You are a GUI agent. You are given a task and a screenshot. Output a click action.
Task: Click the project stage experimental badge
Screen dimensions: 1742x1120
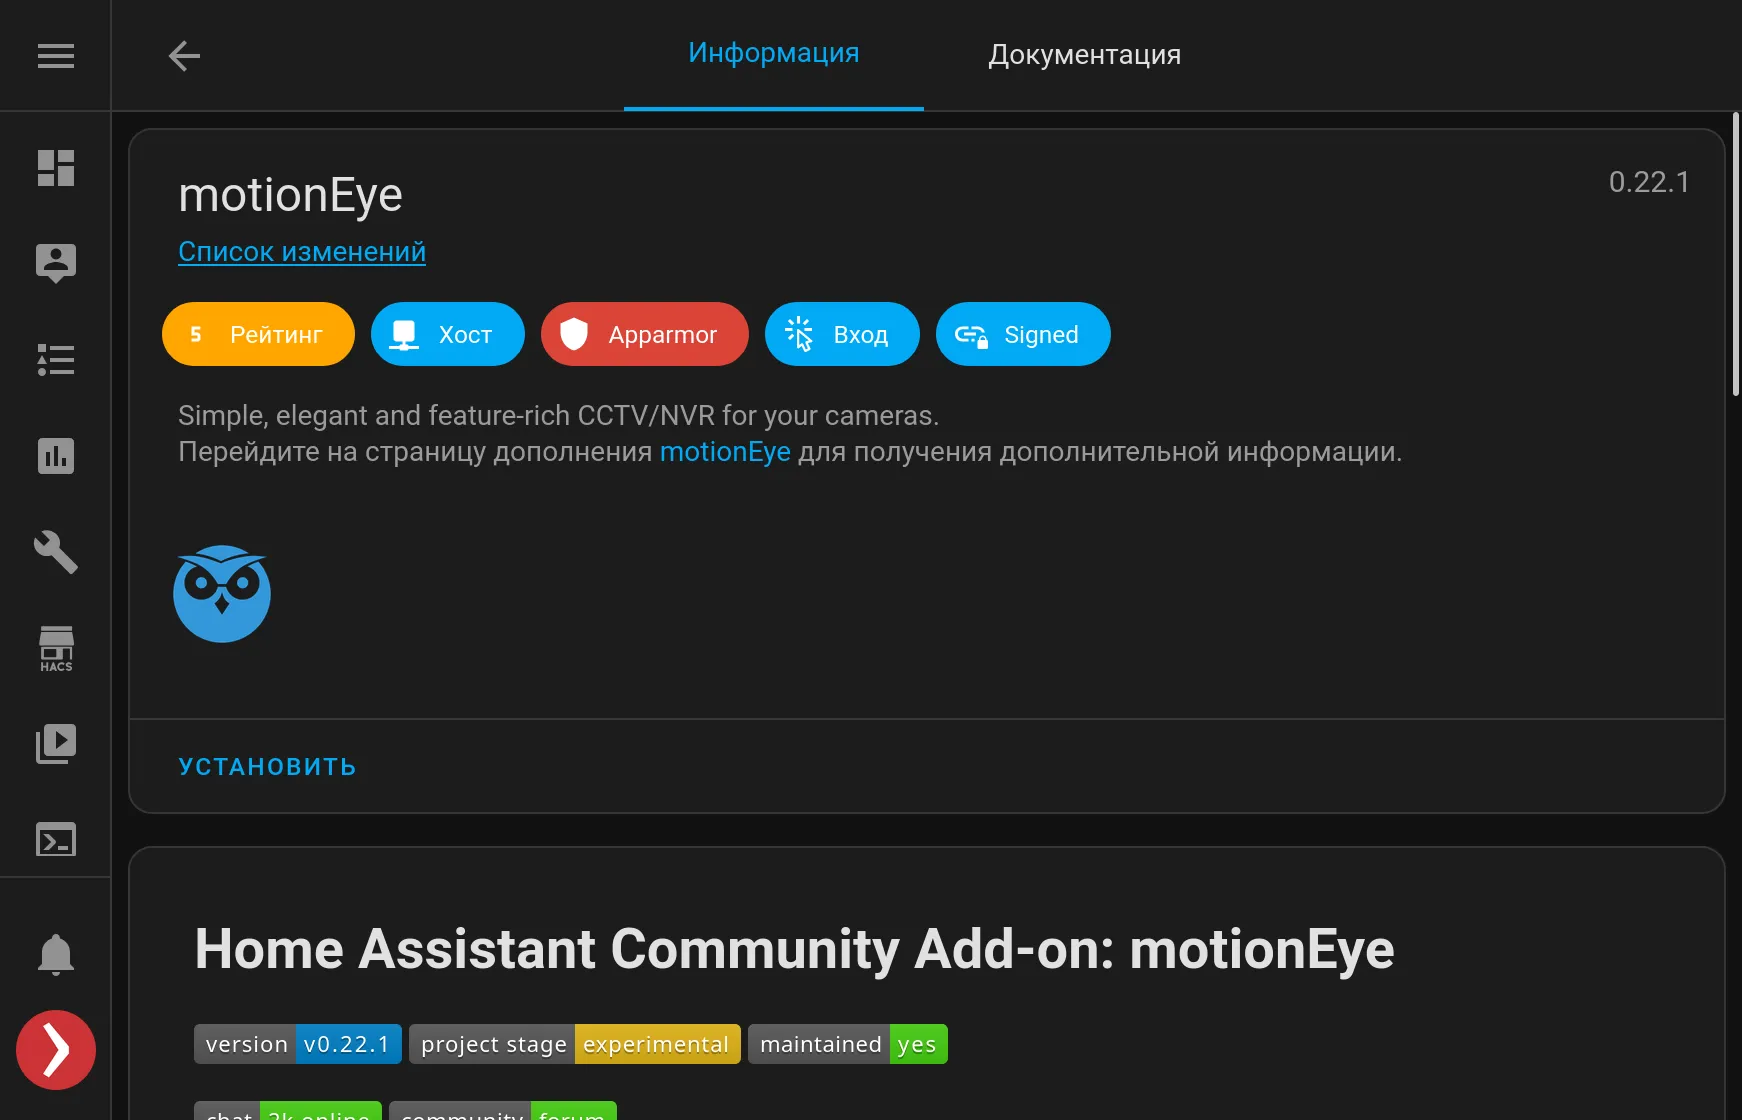[x=575, y=1044]
